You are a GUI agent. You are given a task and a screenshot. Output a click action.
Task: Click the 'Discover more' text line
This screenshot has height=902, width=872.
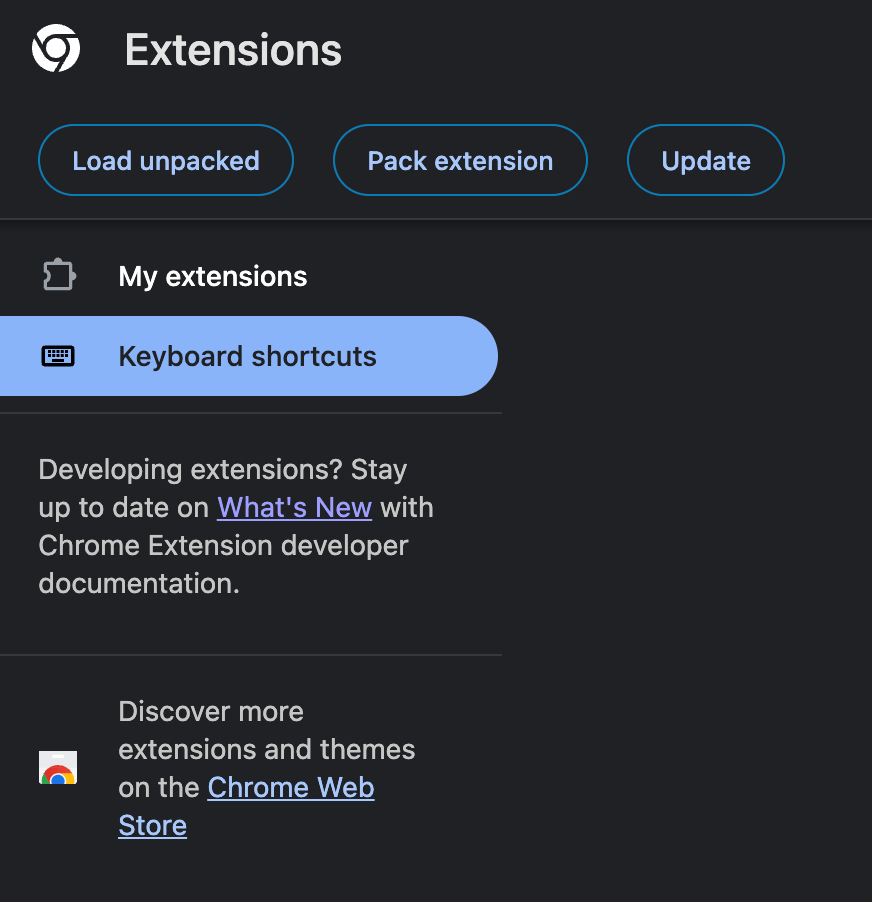pos(210,711)
